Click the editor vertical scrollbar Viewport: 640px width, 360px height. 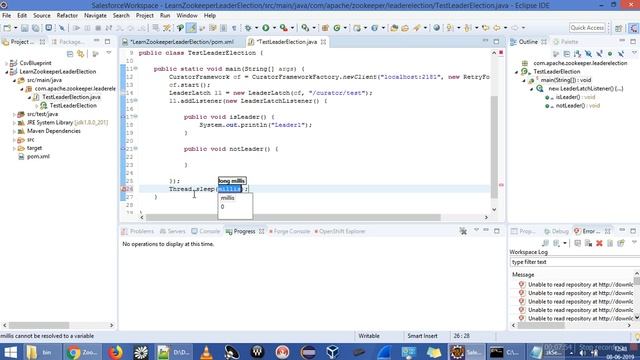(x=494, y=147)
